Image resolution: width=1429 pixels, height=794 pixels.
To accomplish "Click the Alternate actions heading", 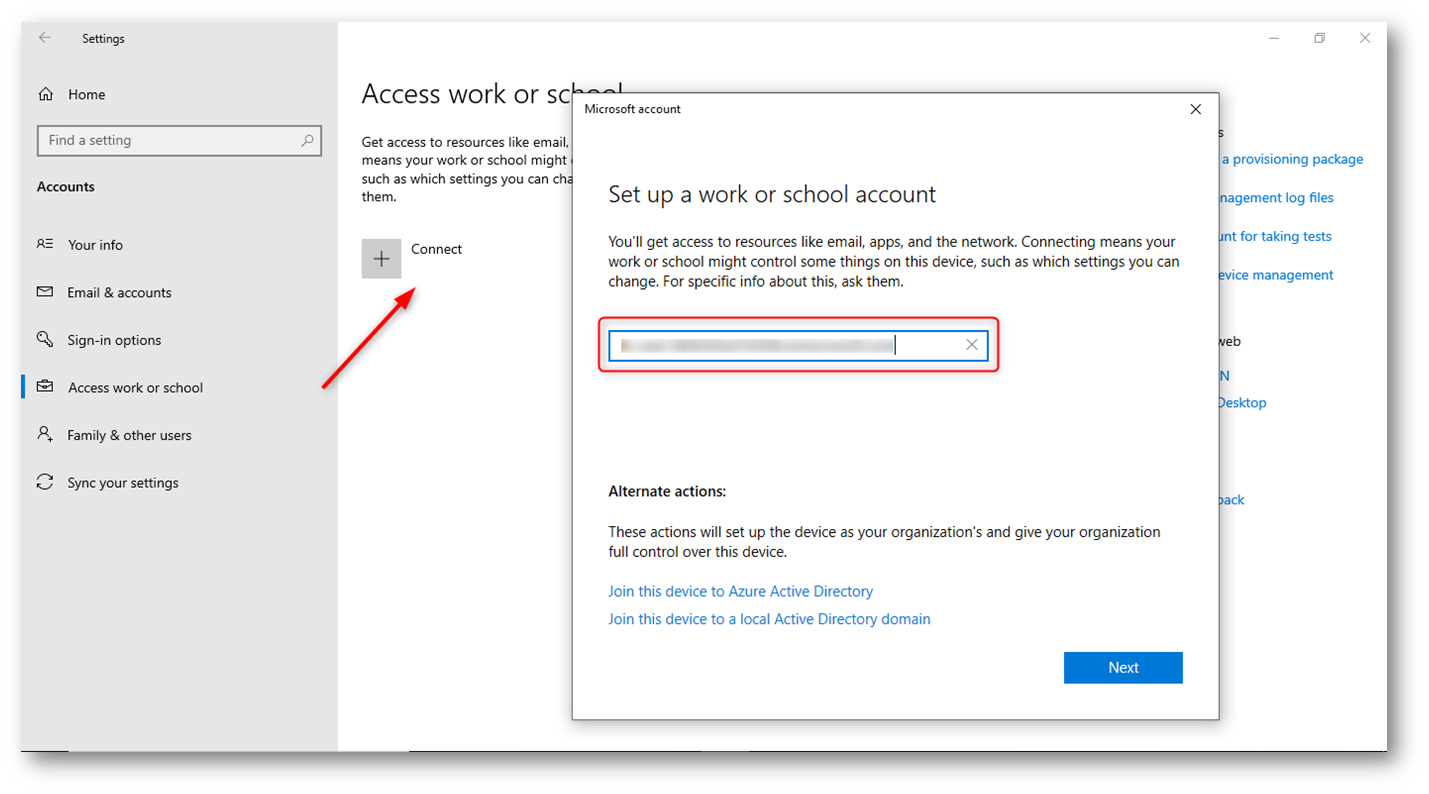I will 667,492.
